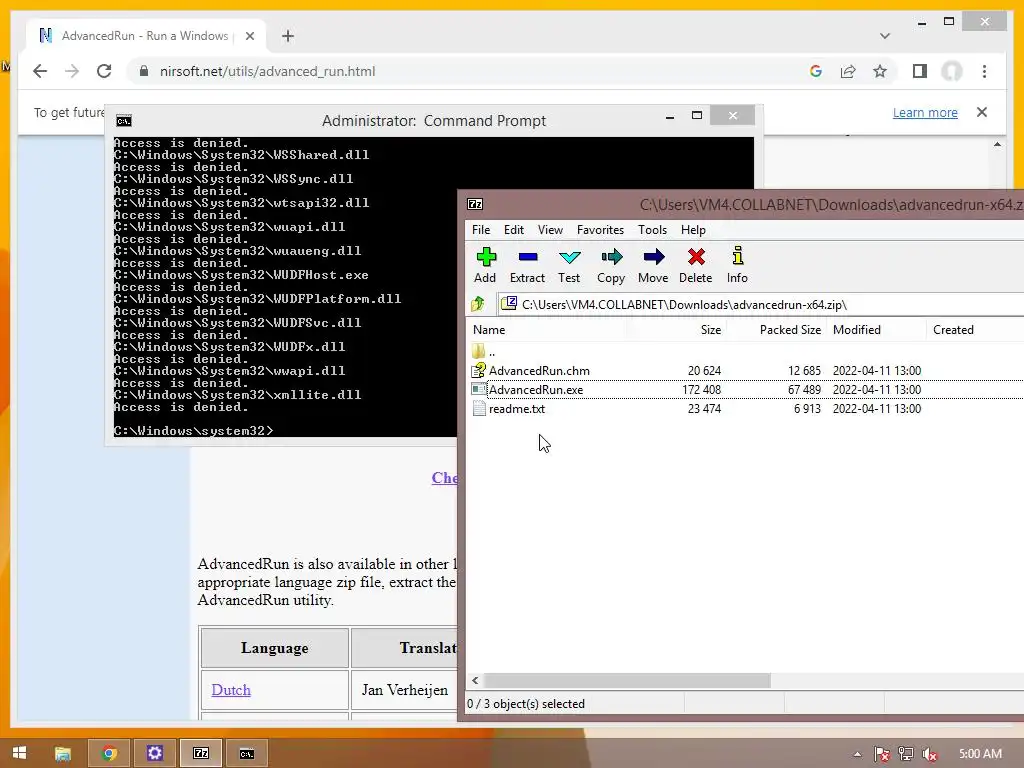This screenshot has height=768, width=1024.
Task: Click the Move icon in 7-Zip toolbar
Action: click(x=653, y=265)
